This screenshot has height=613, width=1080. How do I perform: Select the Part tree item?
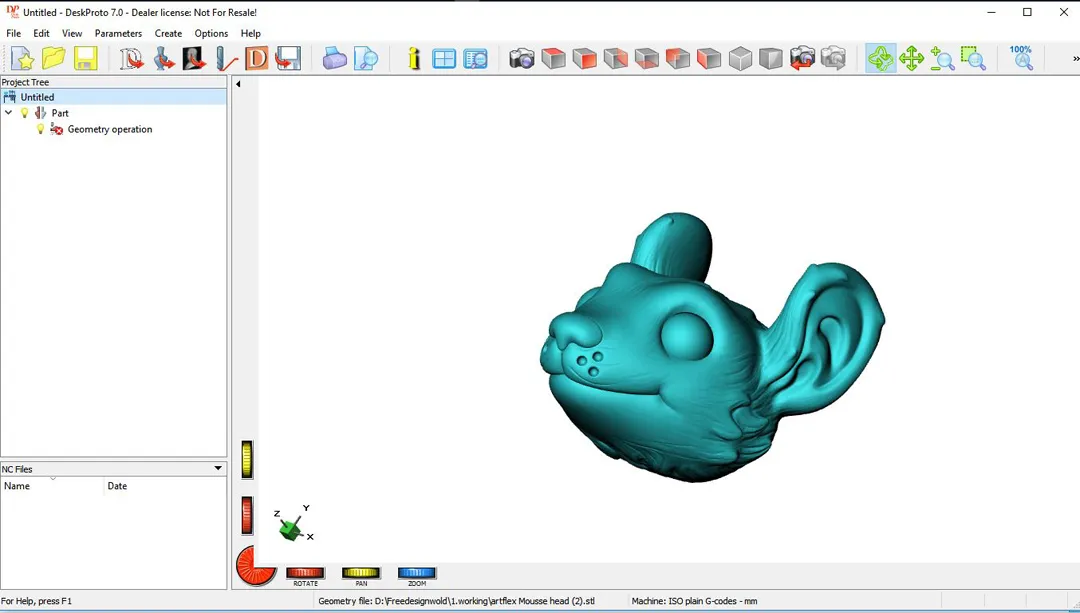[60, 113]
